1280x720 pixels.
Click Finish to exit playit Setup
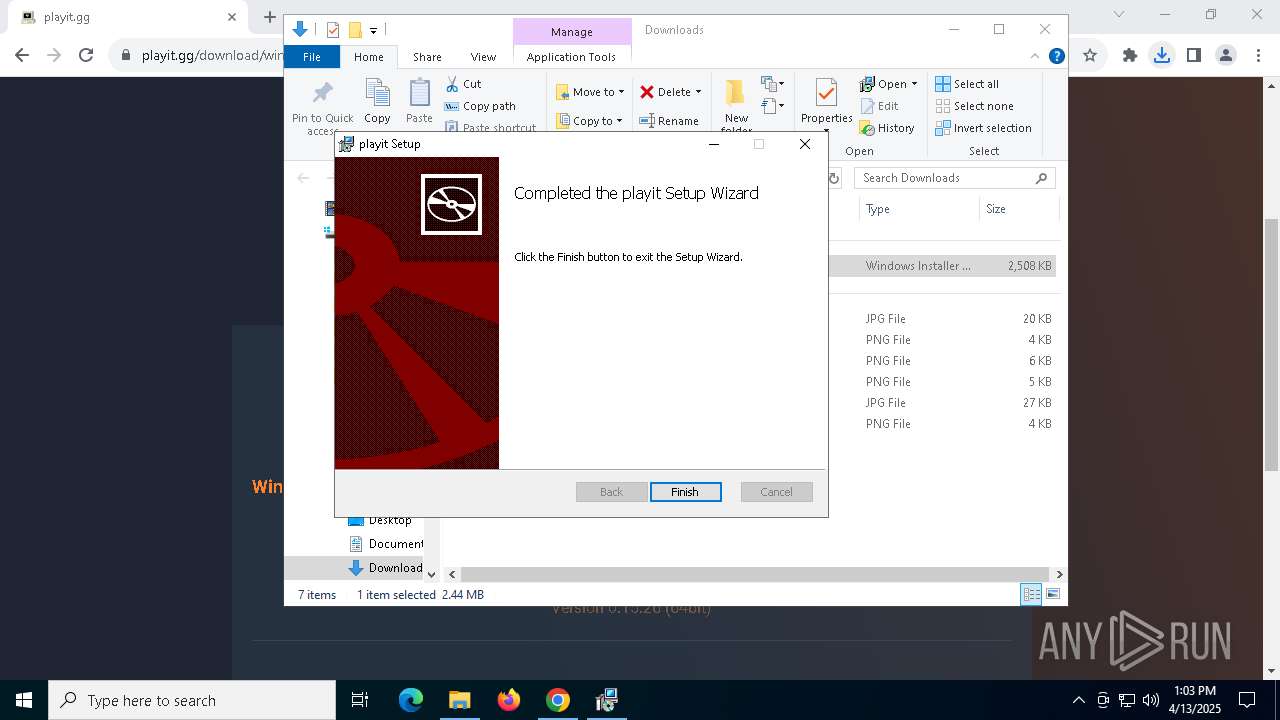(x=685, y=492)
